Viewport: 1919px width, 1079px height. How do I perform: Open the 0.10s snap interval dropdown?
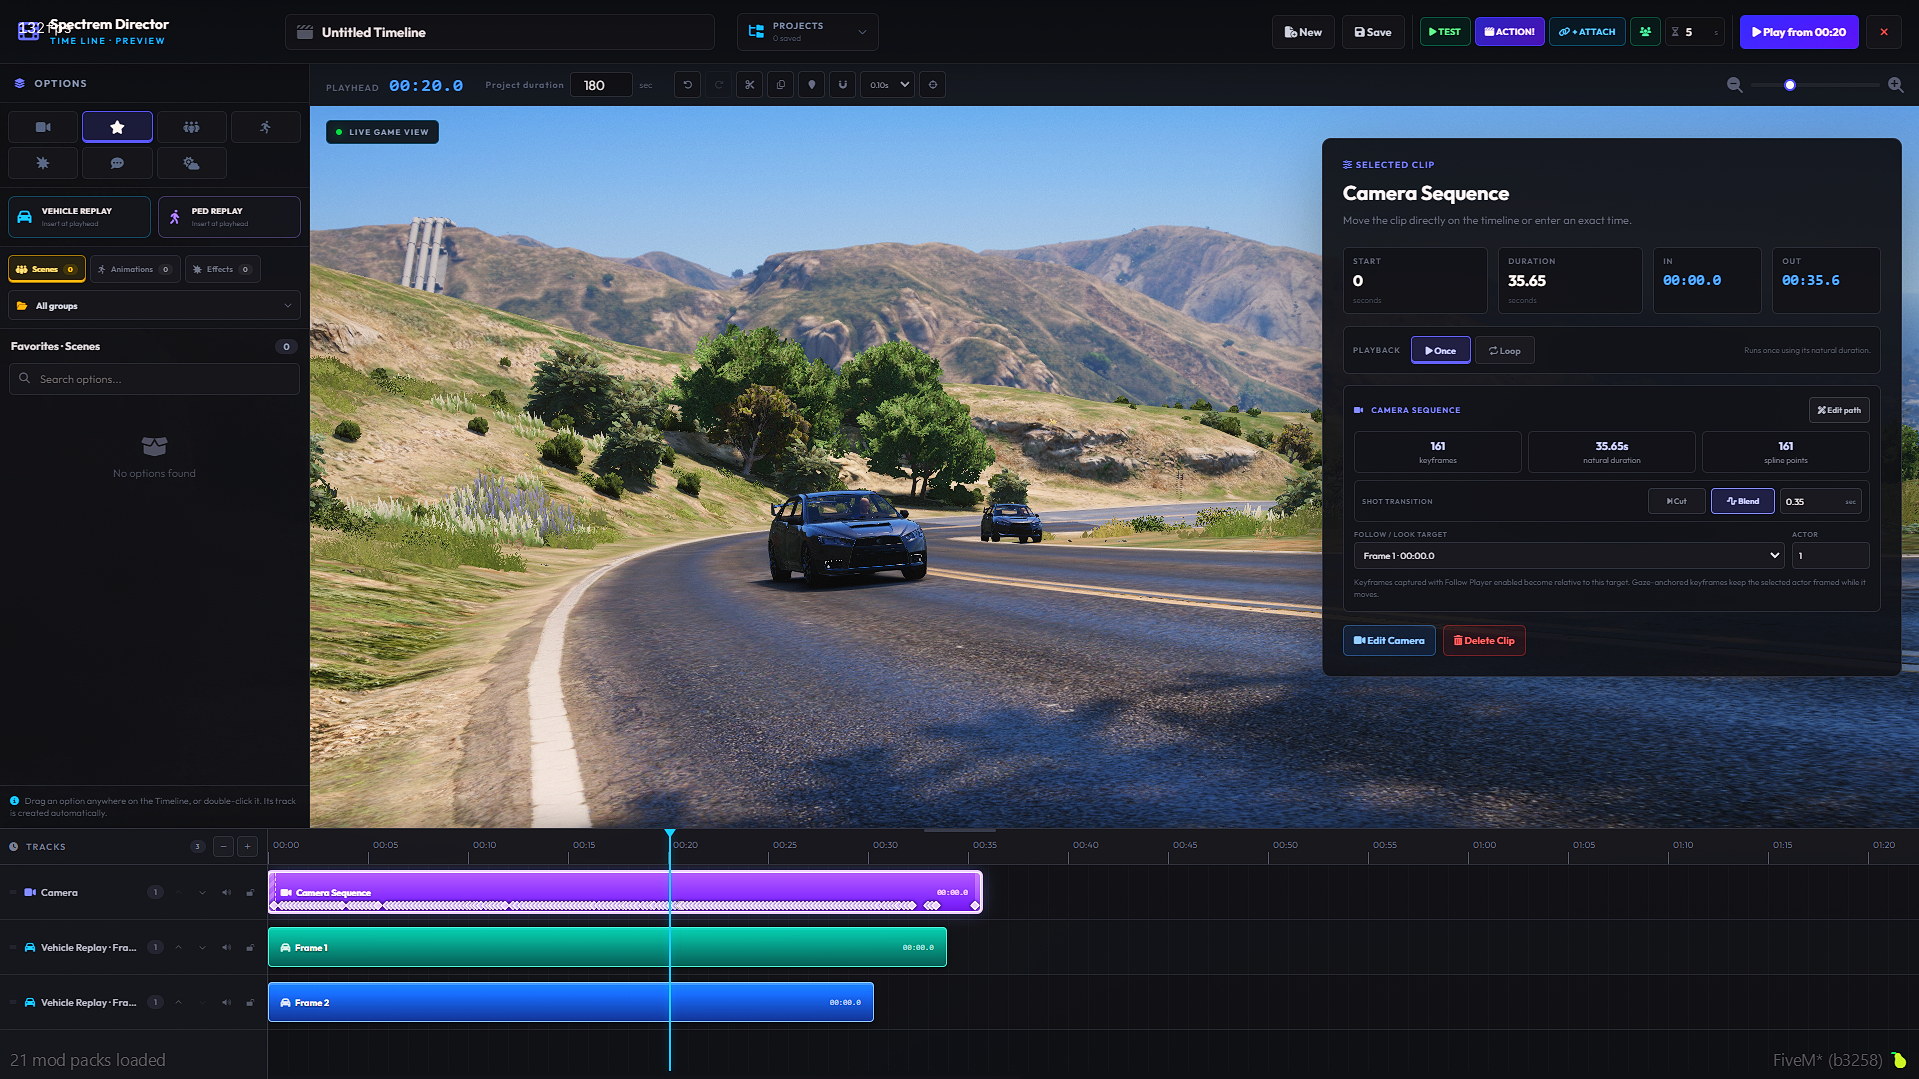[x=888, y=85]
